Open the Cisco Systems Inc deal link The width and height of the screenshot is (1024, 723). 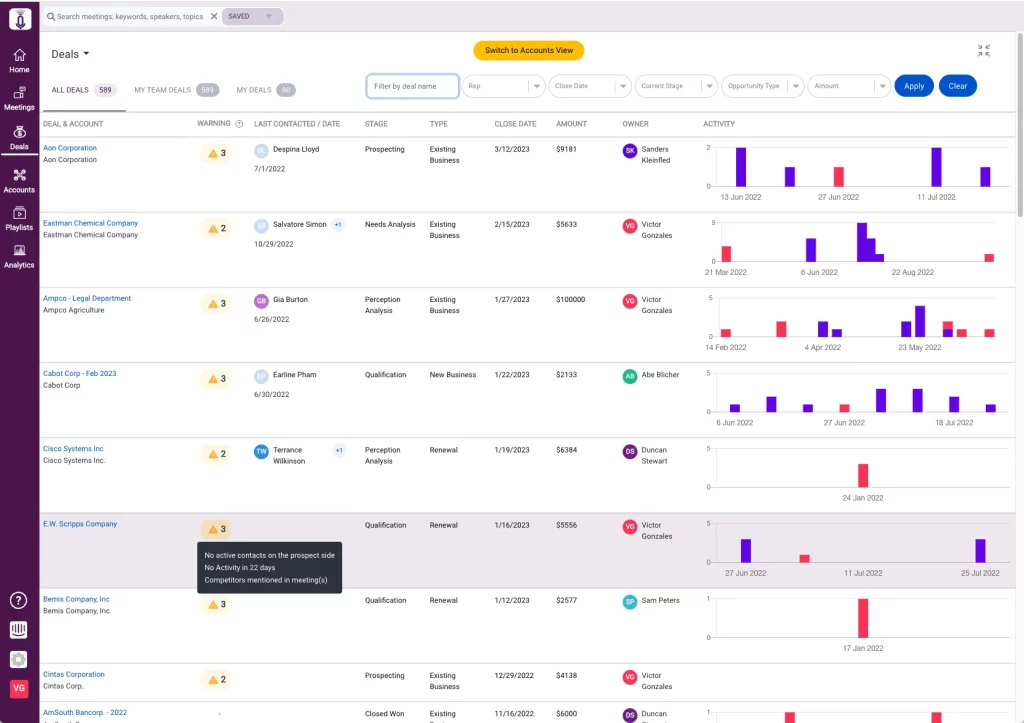point(73,449)
